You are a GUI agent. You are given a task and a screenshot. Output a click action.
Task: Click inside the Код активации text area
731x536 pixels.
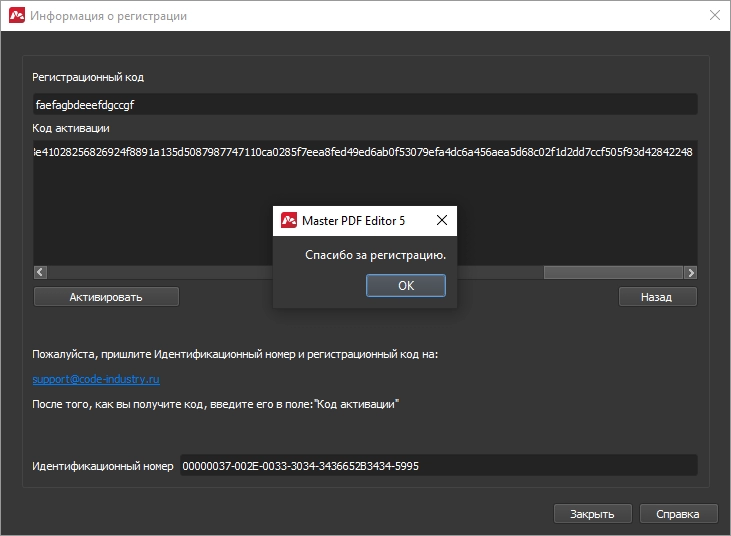coord(365,203)
